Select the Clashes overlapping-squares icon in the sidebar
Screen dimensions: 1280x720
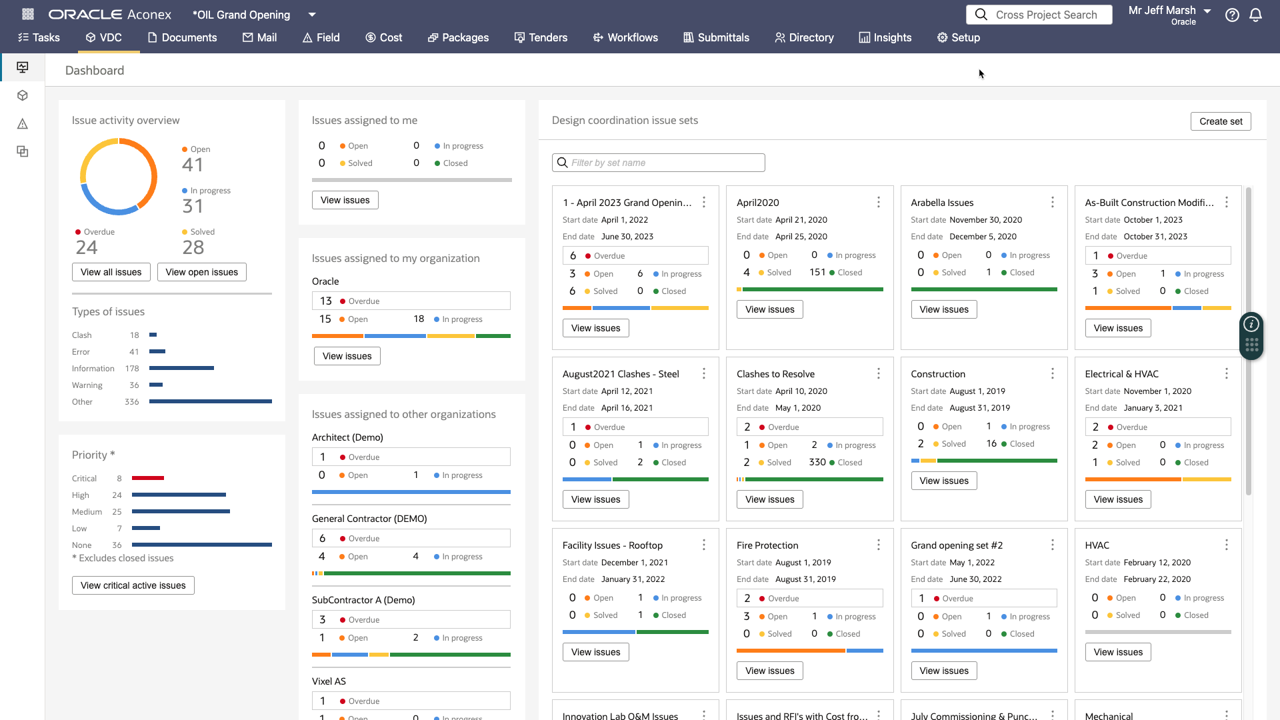click(x=21, y=151)
